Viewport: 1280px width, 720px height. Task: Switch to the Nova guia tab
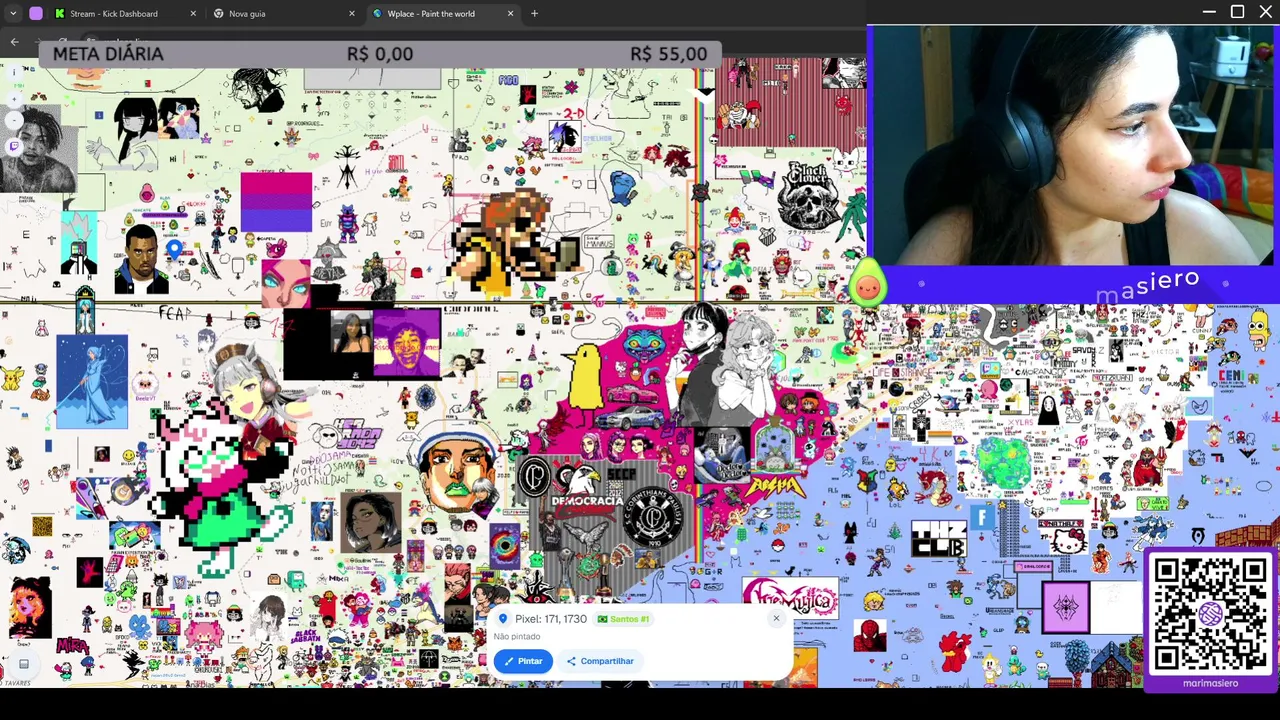[247, 14]
